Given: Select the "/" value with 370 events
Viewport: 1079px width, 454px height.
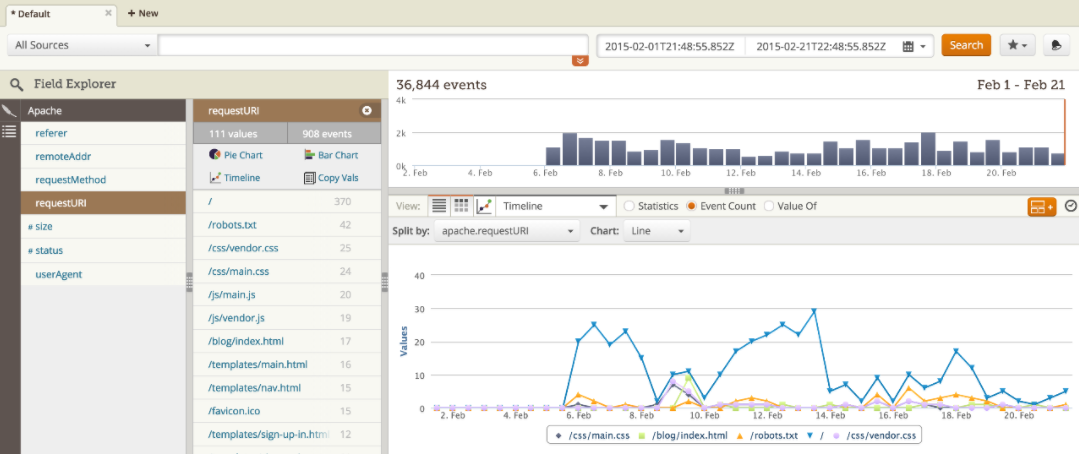Looking at the screenshot, I should tap(286, 202).
